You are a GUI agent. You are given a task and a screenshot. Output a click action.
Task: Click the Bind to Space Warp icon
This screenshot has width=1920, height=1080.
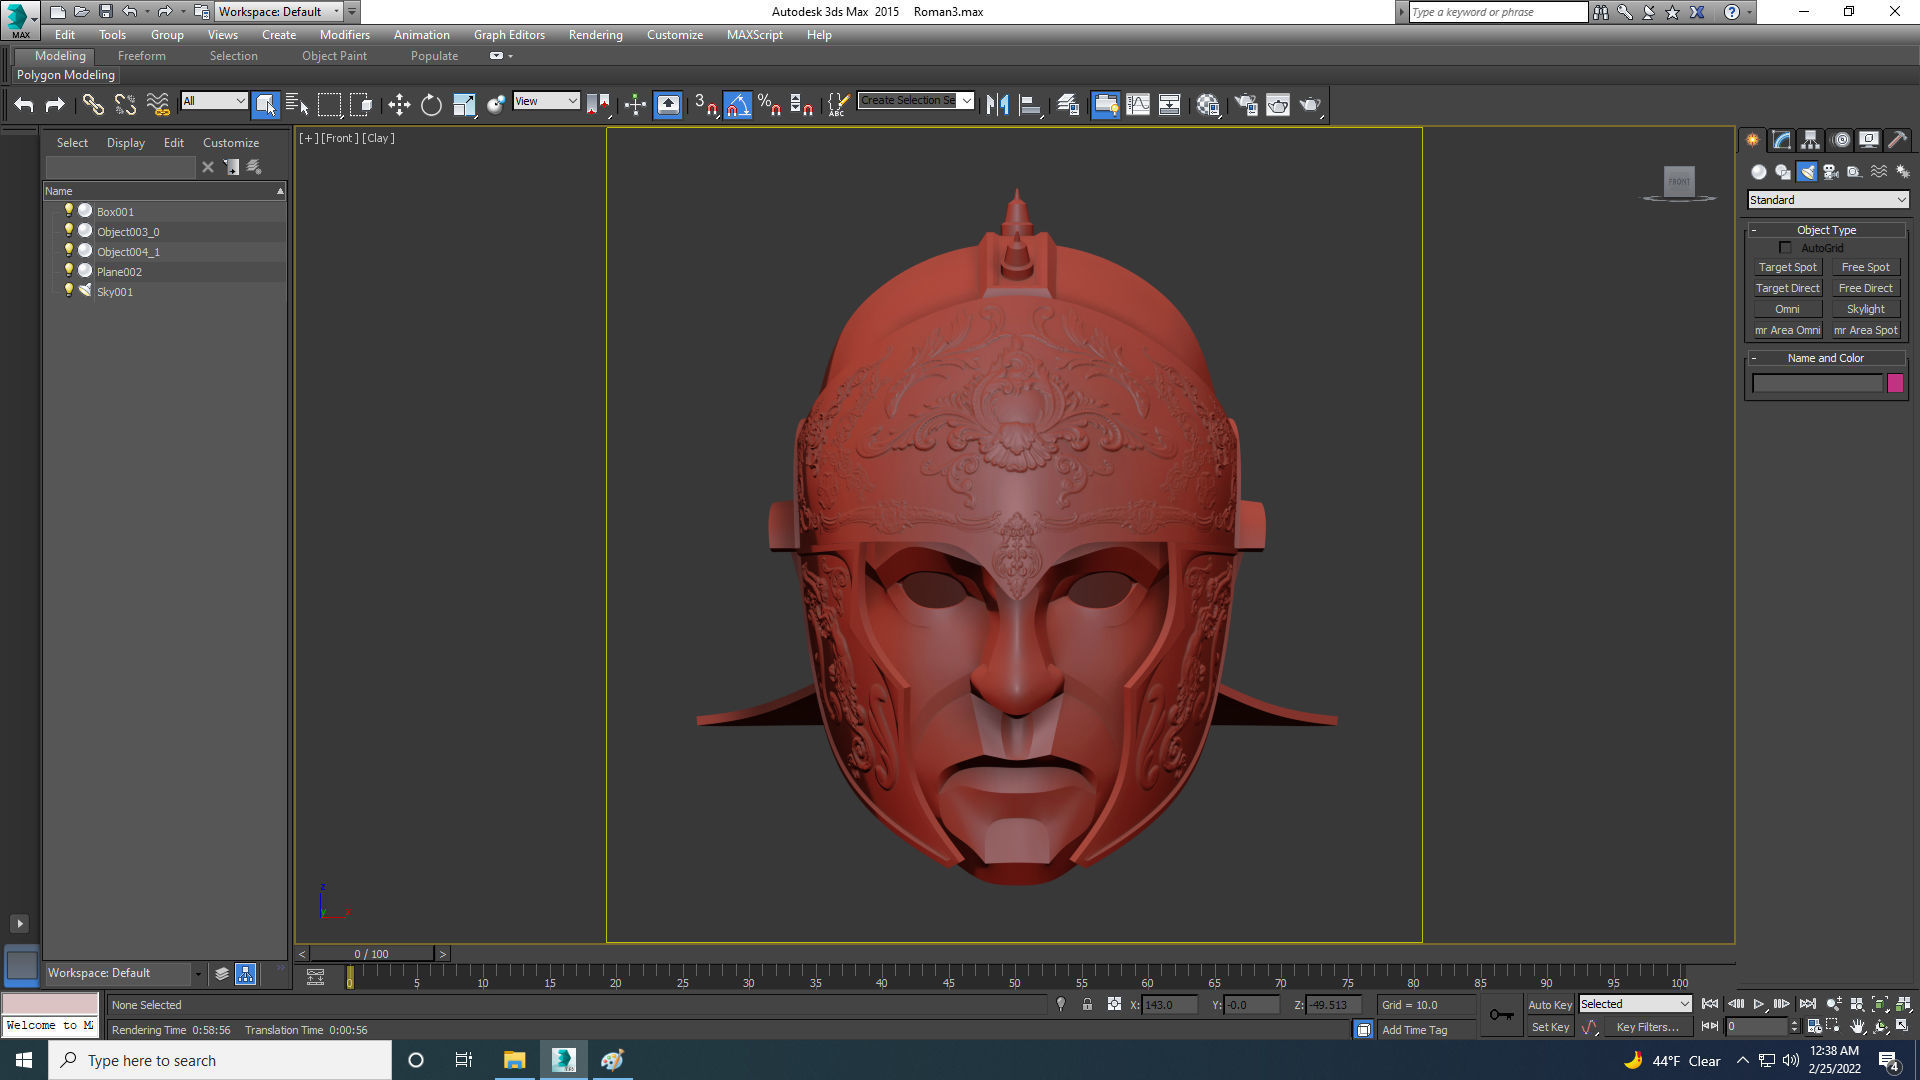(x=158, y=104)
